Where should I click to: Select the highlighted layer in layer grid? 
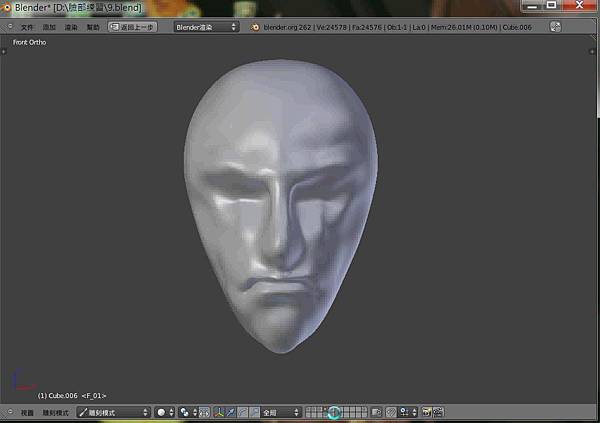(x=335, y=412)
